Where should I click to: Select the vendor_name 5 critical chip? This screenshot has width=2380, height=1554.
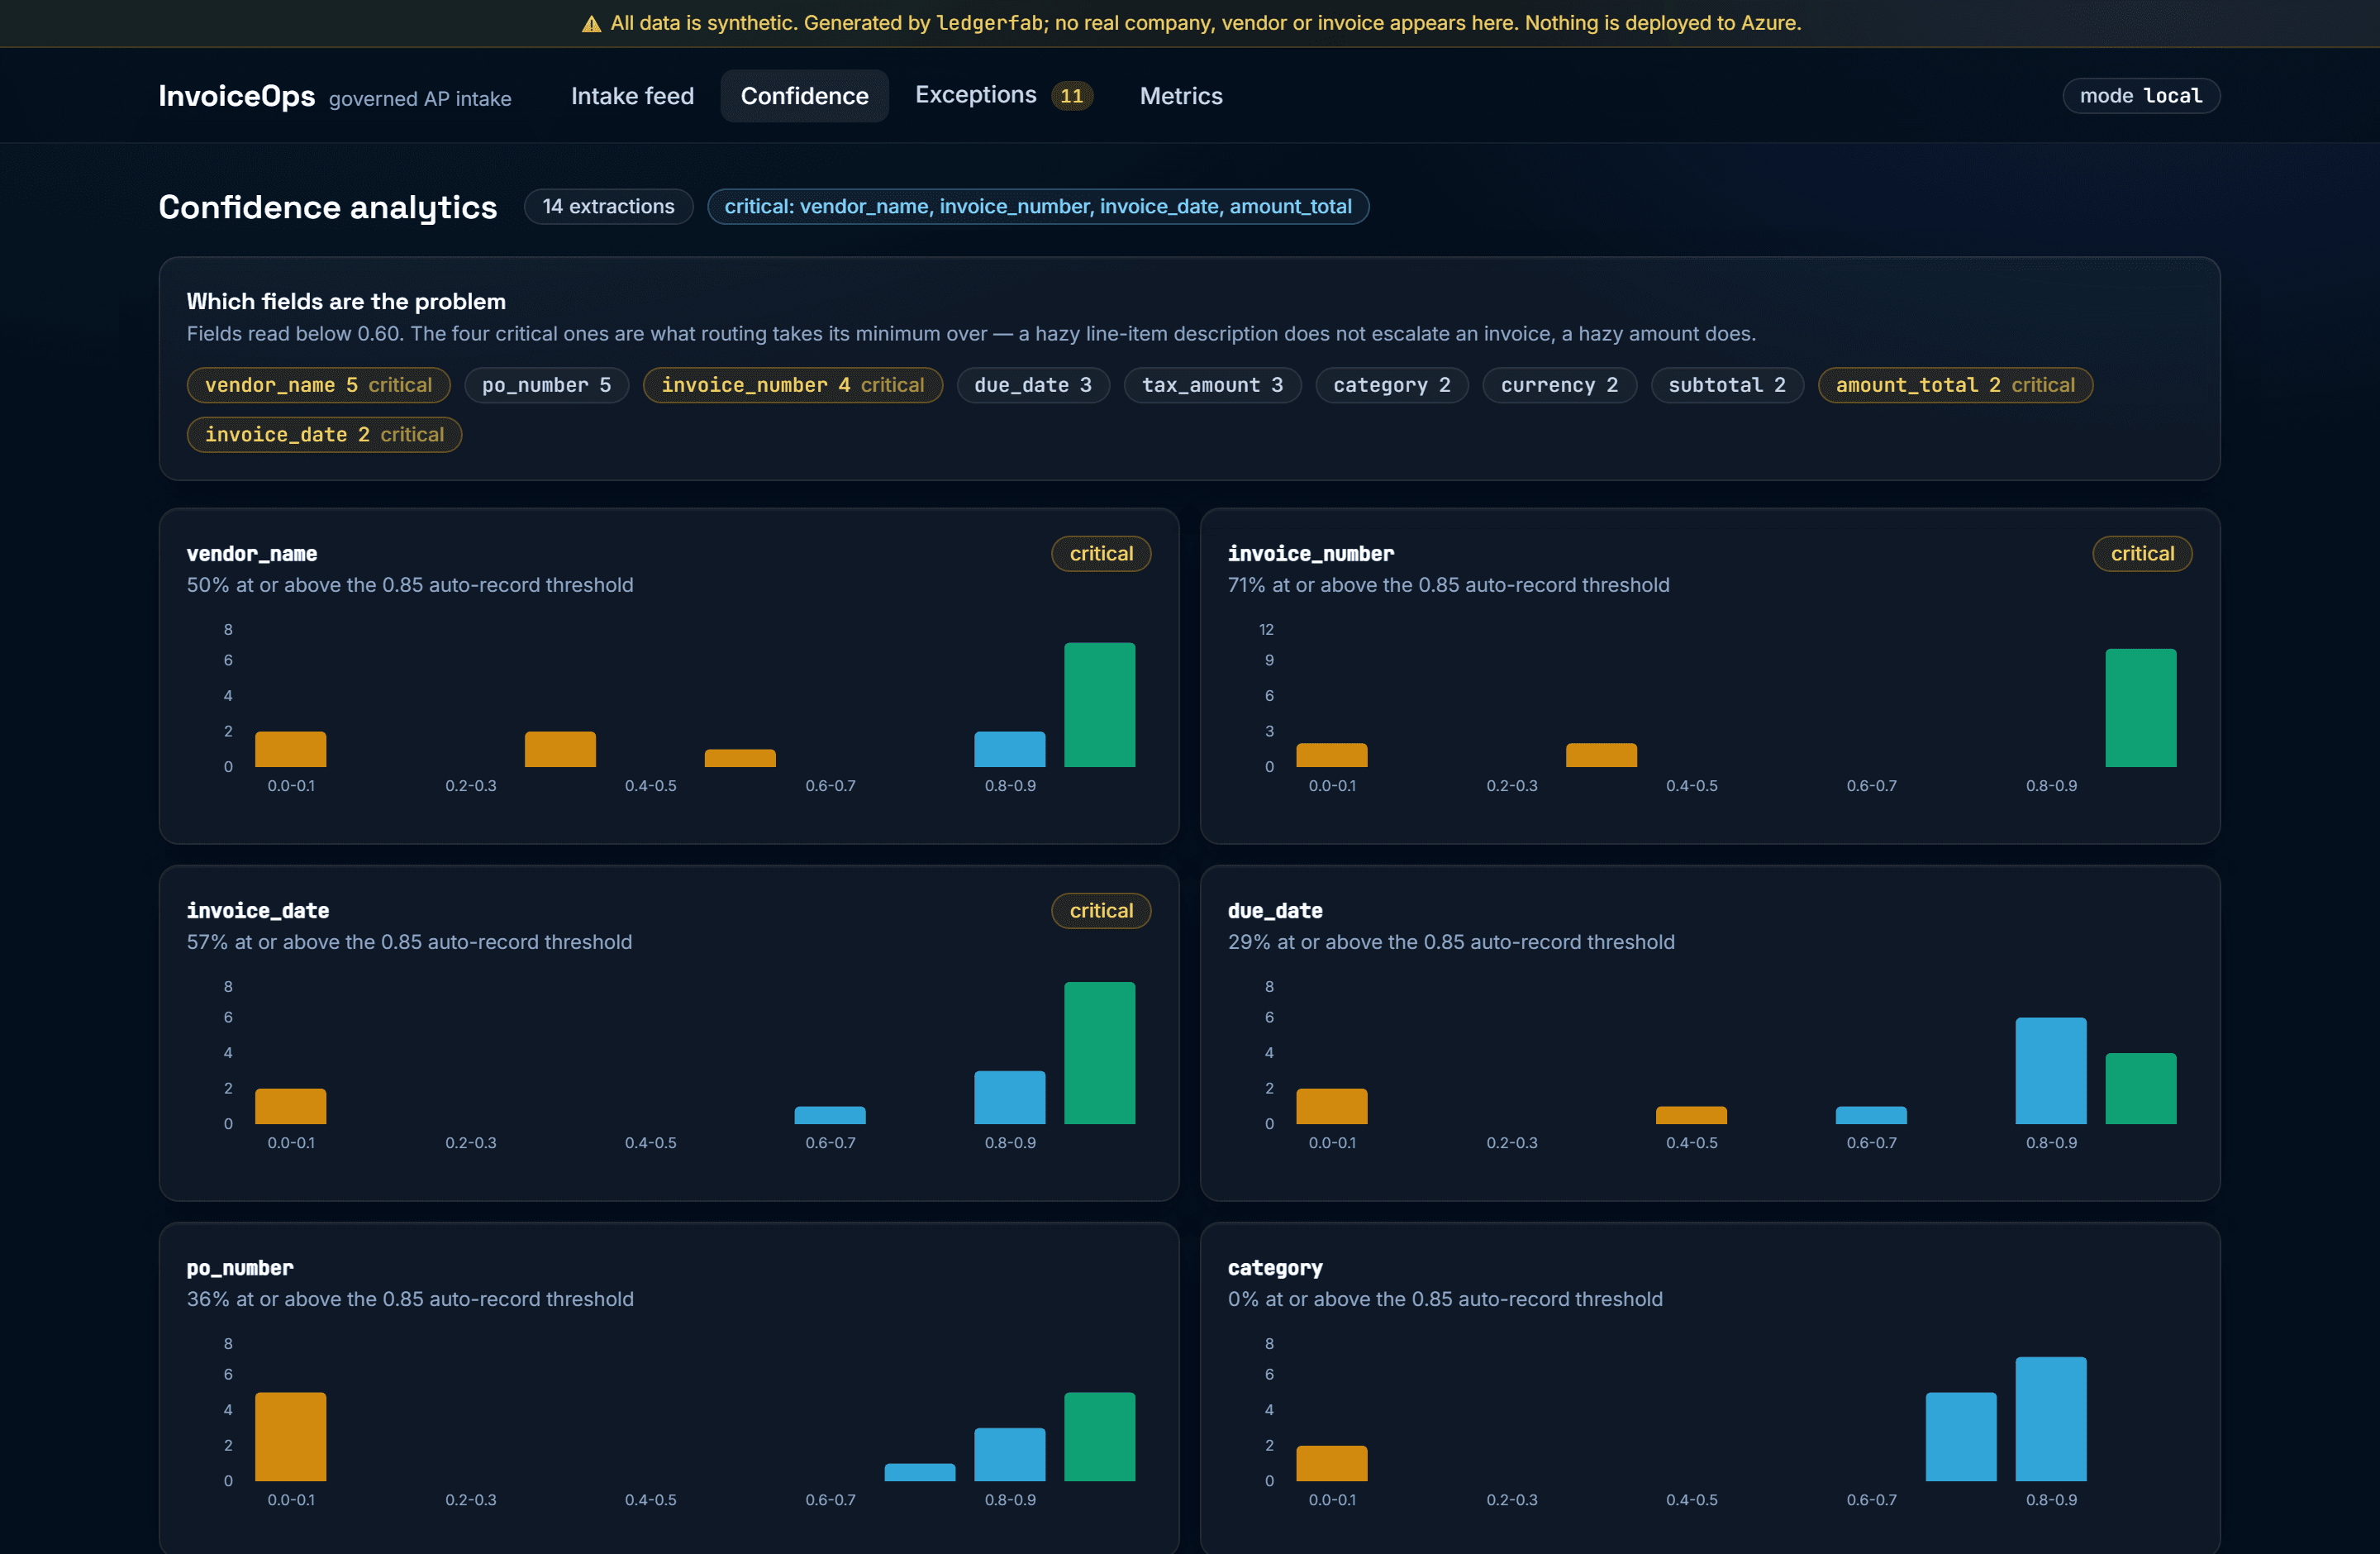pyautogui.click(x=318, y=385)
